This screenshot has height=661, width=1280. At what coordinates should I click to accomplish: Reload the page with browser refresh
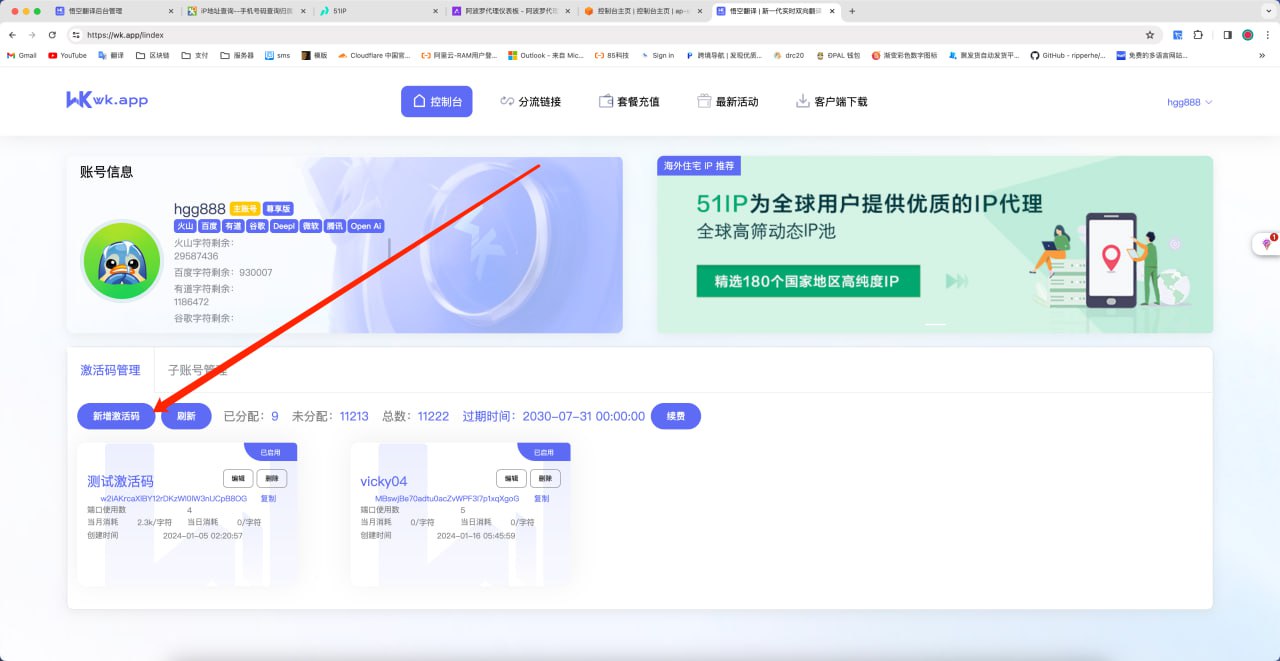52,34
